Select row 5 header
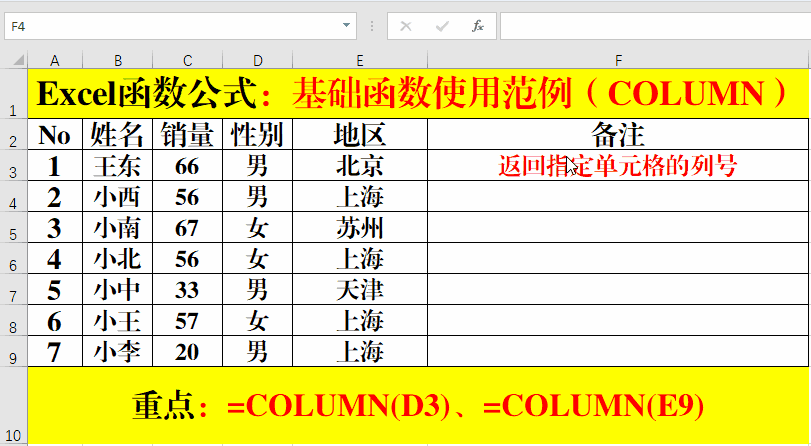This screenshot has width=811, height=446. [x=13, y=228]
